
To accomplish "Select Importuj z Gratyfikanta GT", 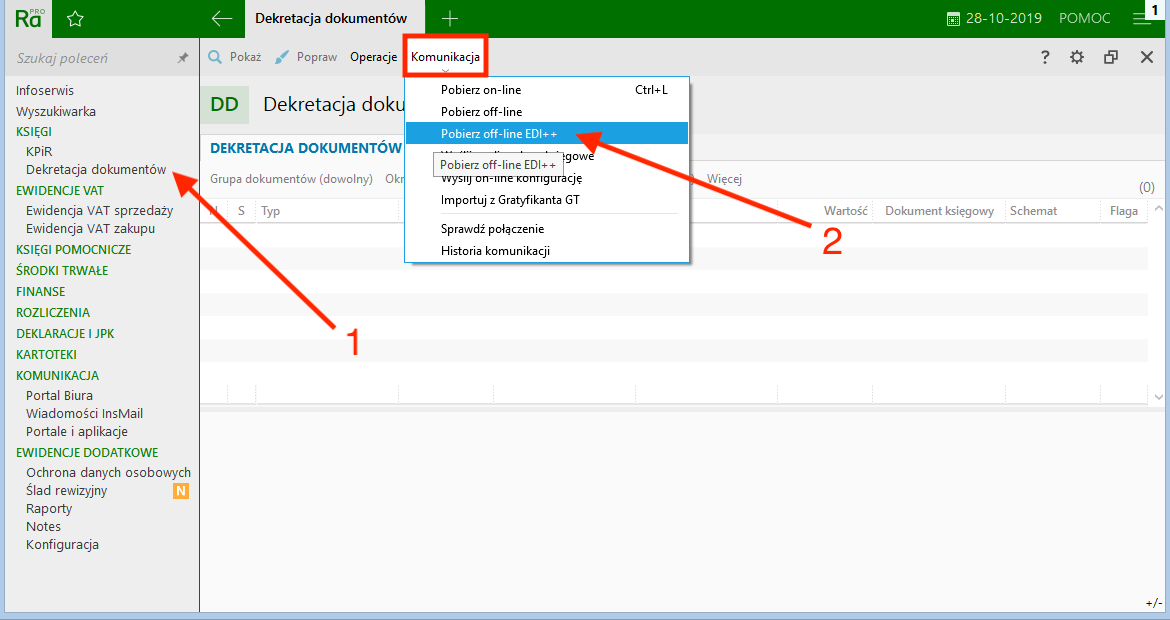I will click(x=510, y=200).
